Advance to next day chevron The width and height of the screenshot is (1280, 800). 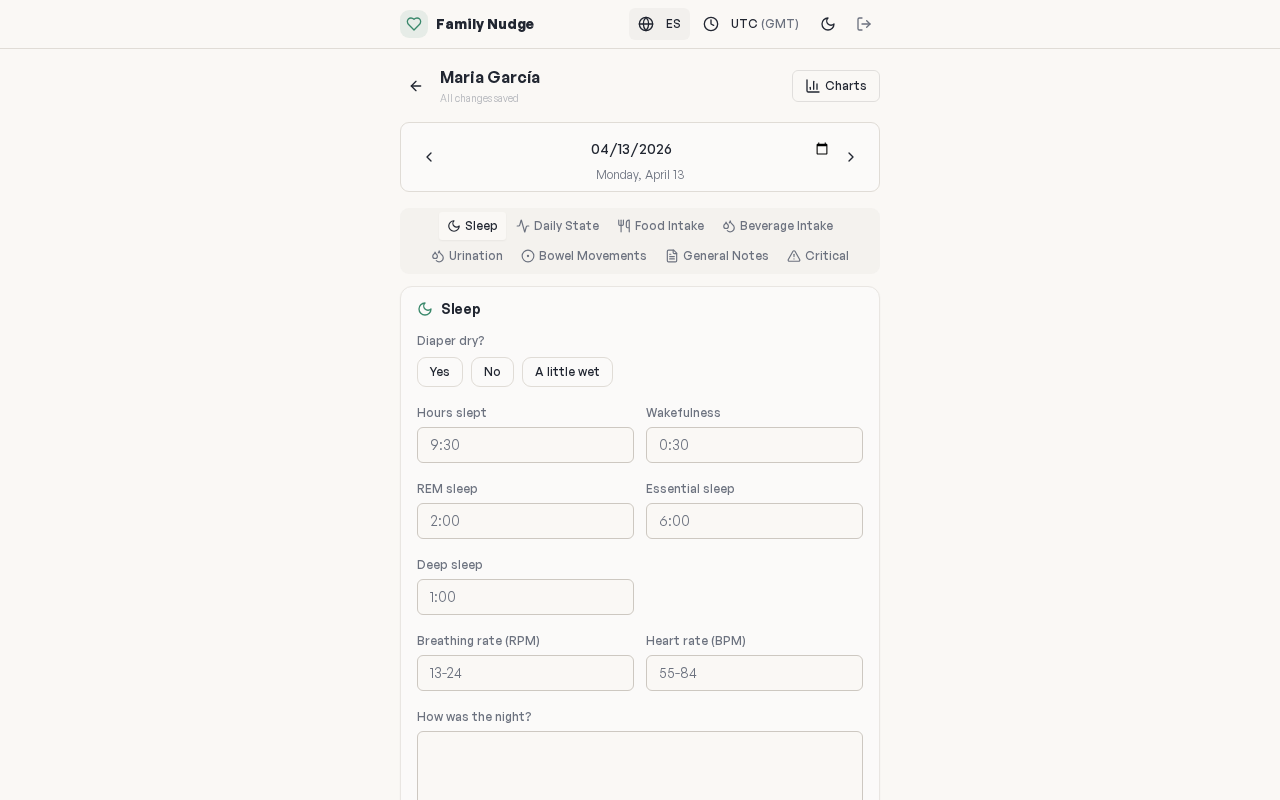point(851,157)
